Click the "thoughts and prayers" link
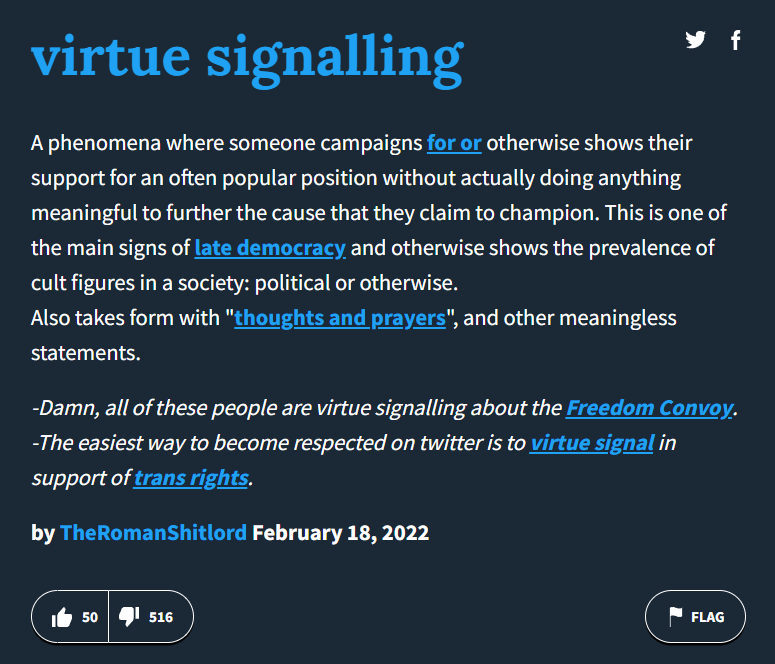The image size is (775, 664). pyautogui.click(x=340, y=318)
